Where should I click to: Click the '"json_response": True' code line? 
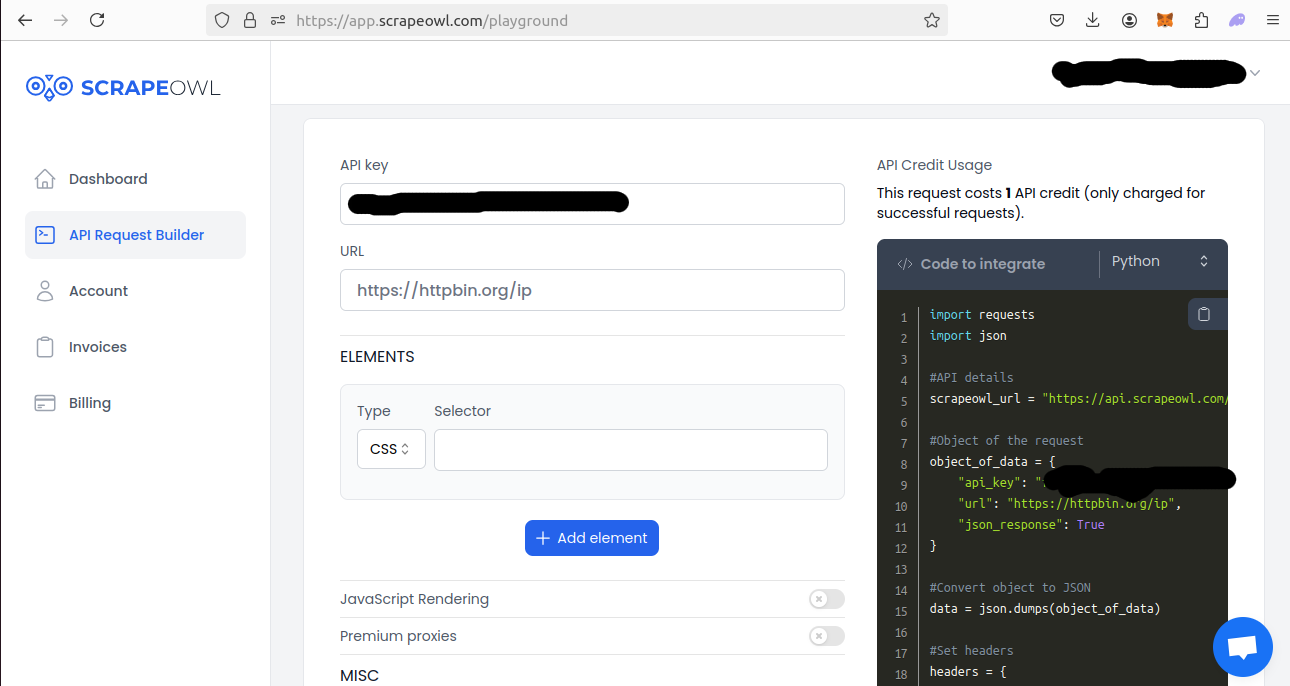tap(1031, 524)
